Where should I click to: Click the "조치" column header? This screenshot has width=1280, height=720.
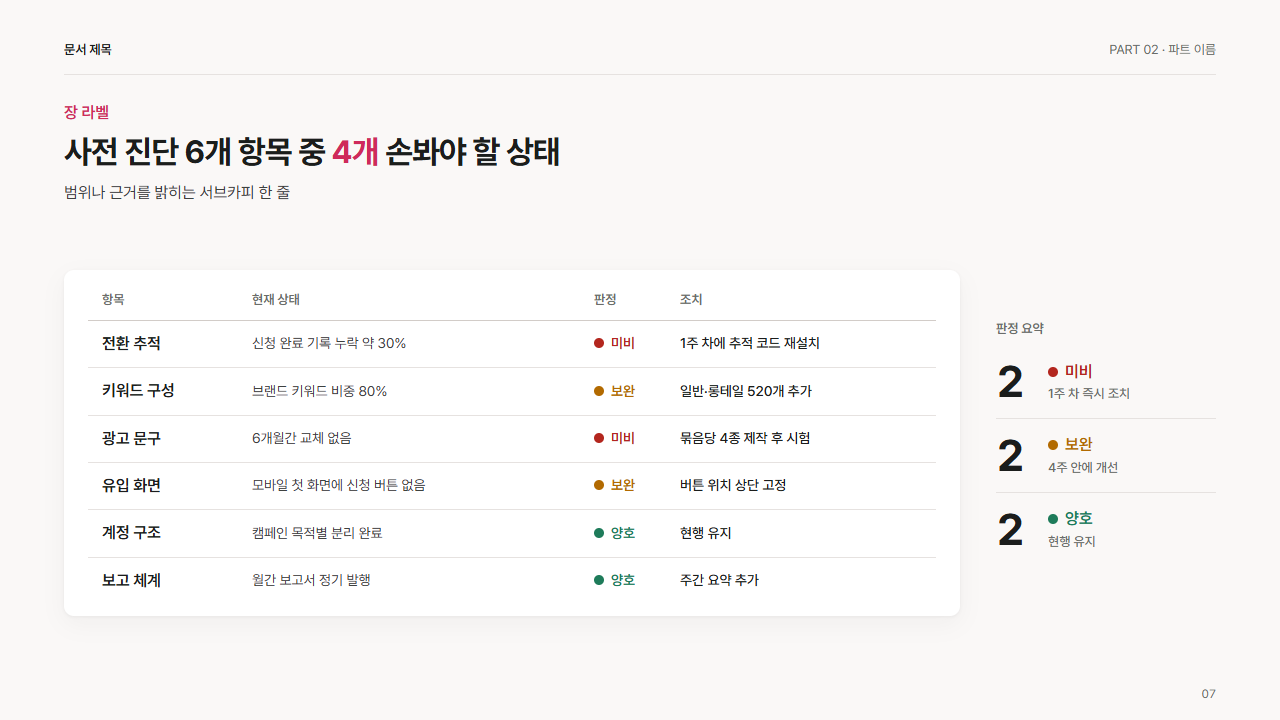pos(691,299)
